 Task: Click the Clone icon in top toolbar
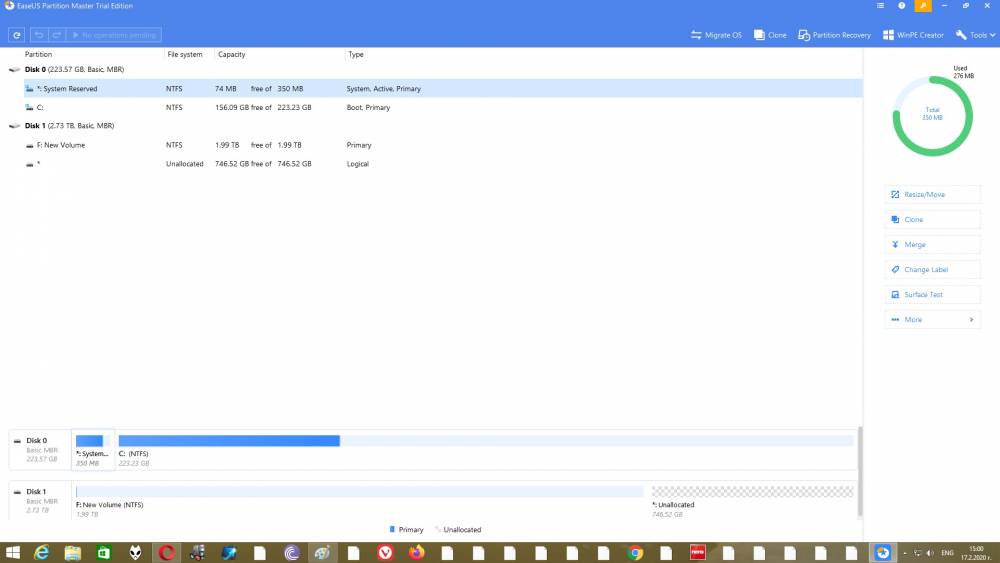tap(770, 35)
